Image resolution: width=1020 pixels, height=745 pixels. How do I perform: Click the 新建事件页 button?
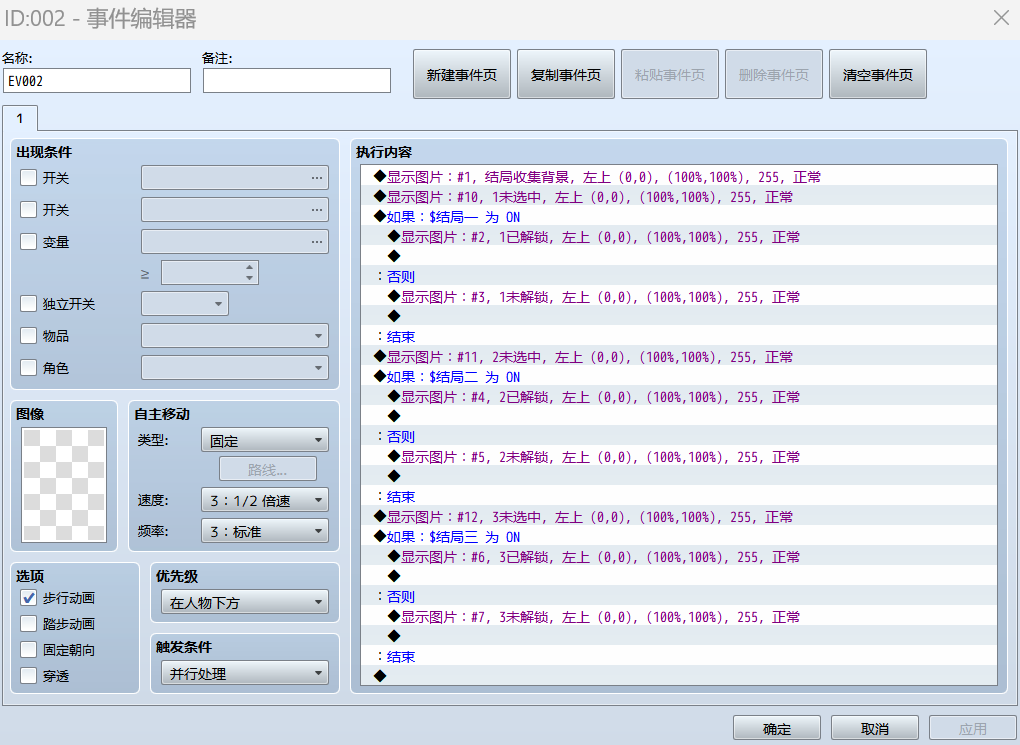point(462,74)
